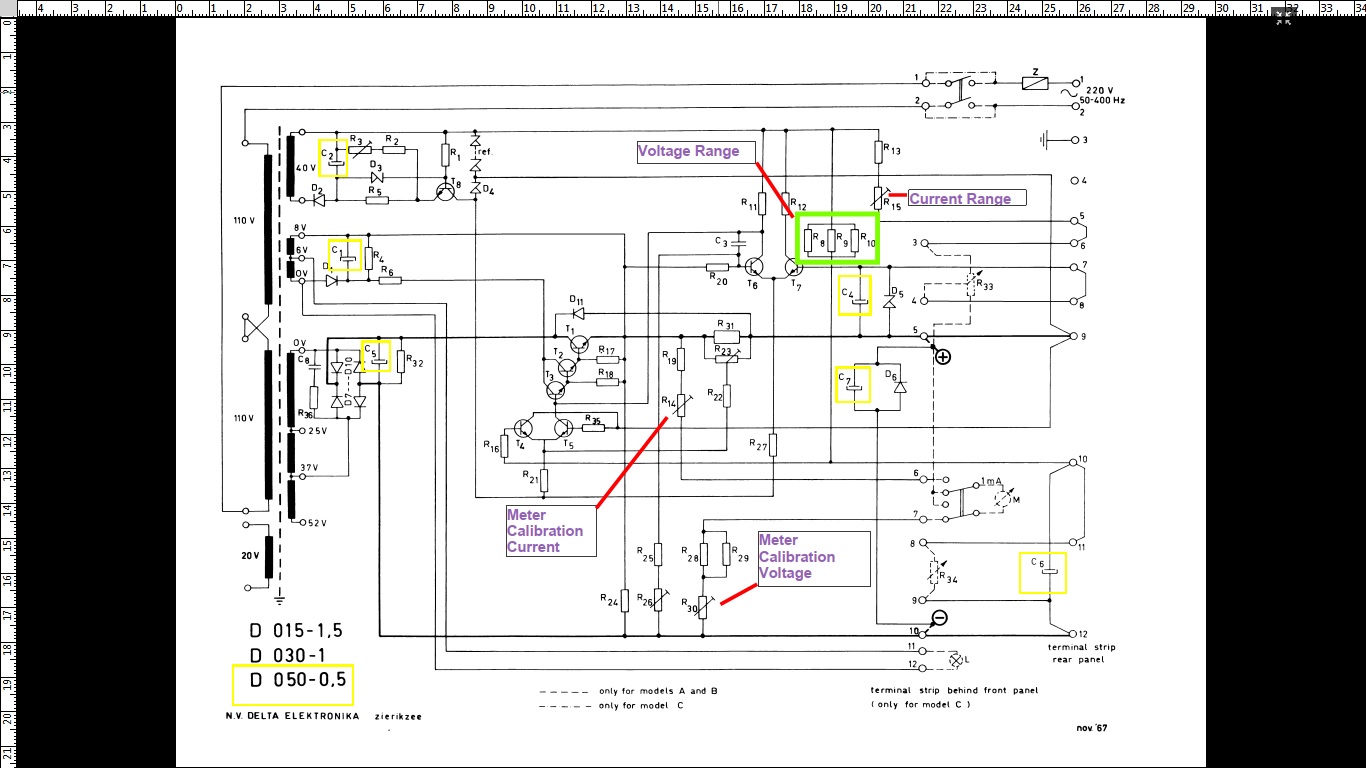Click 'terminal strip behind front panel' caption
This screenshot has width=1366, height=768.
(954, 690)
